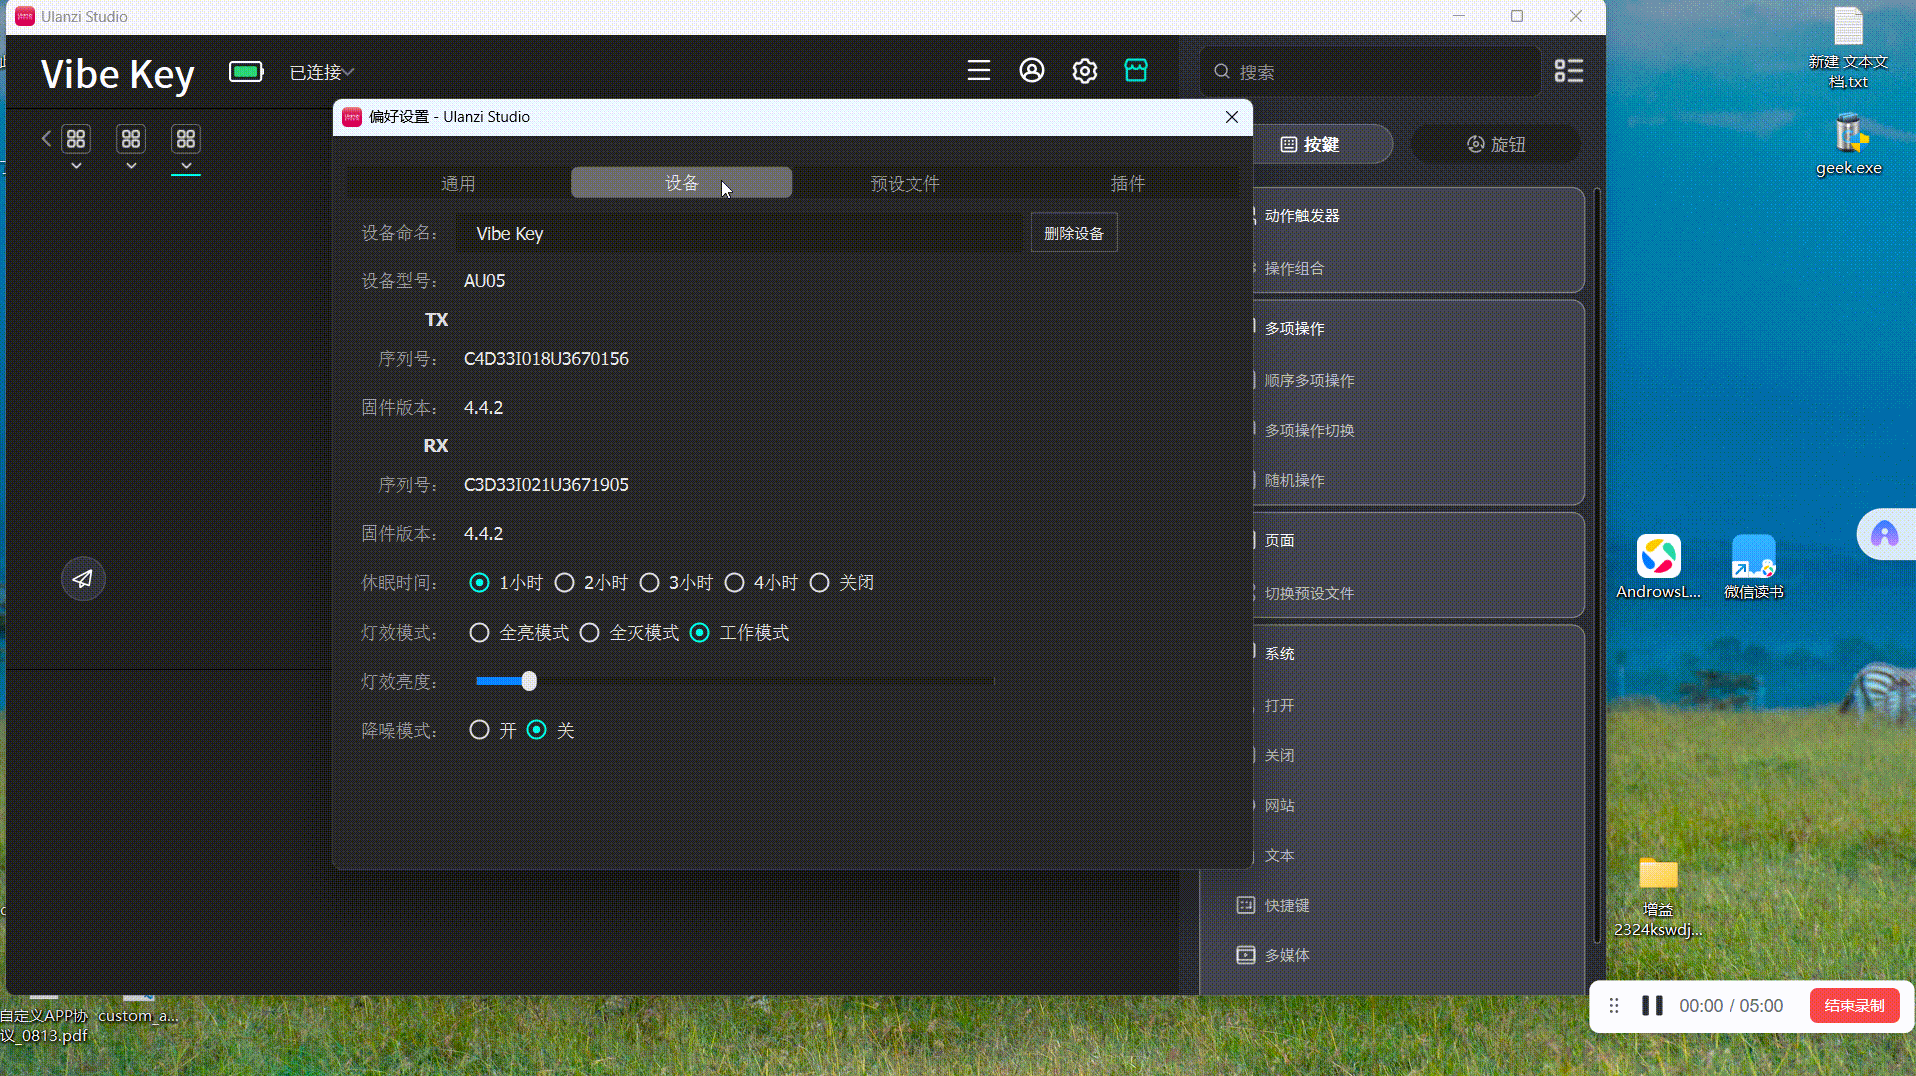The width and height of the screenshot is (1916, 1076).
Task: Click the Ulanzi Studio logo in title bar
Action: (25, 16)
